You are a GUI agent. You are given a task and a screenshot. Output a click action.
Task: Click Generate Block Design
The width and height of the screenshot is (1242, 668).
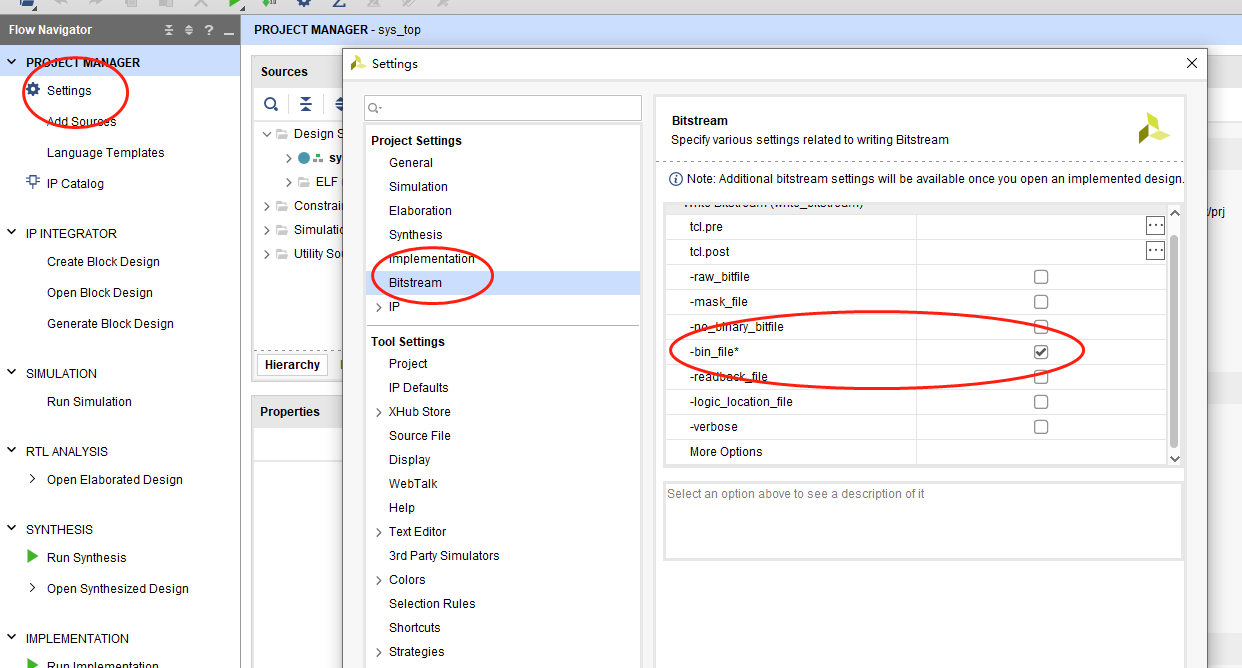tap(110, 324)
